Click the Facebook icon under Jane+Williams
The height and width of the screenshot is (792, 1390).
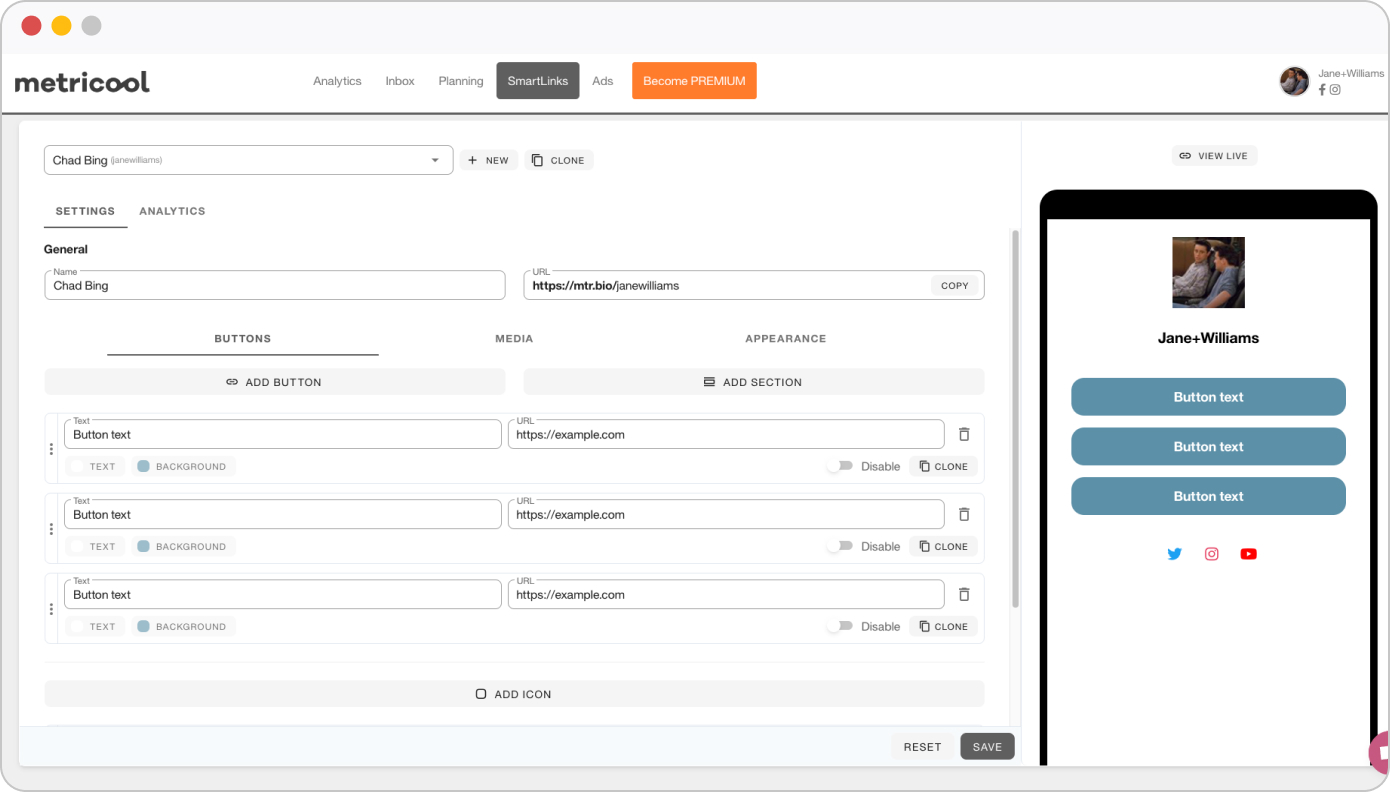coord(1322,89)
